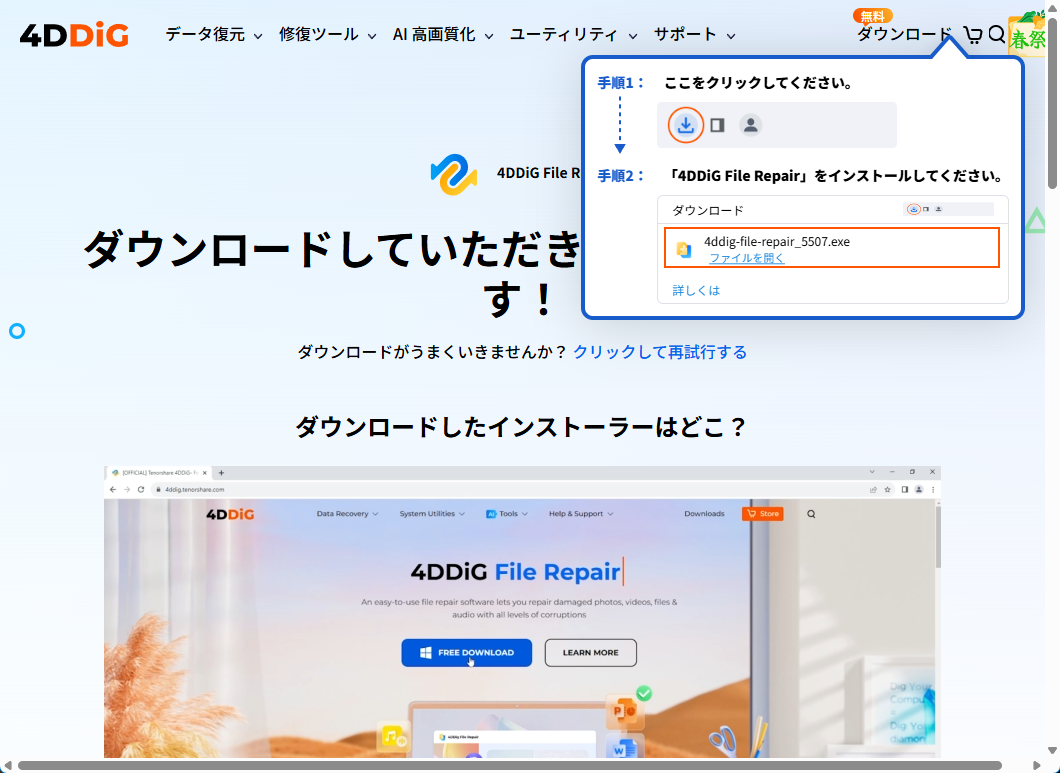Click the horizontal scrollbar thumb
The width and height of the screenshot is (1060, 773).
[510, 766]
